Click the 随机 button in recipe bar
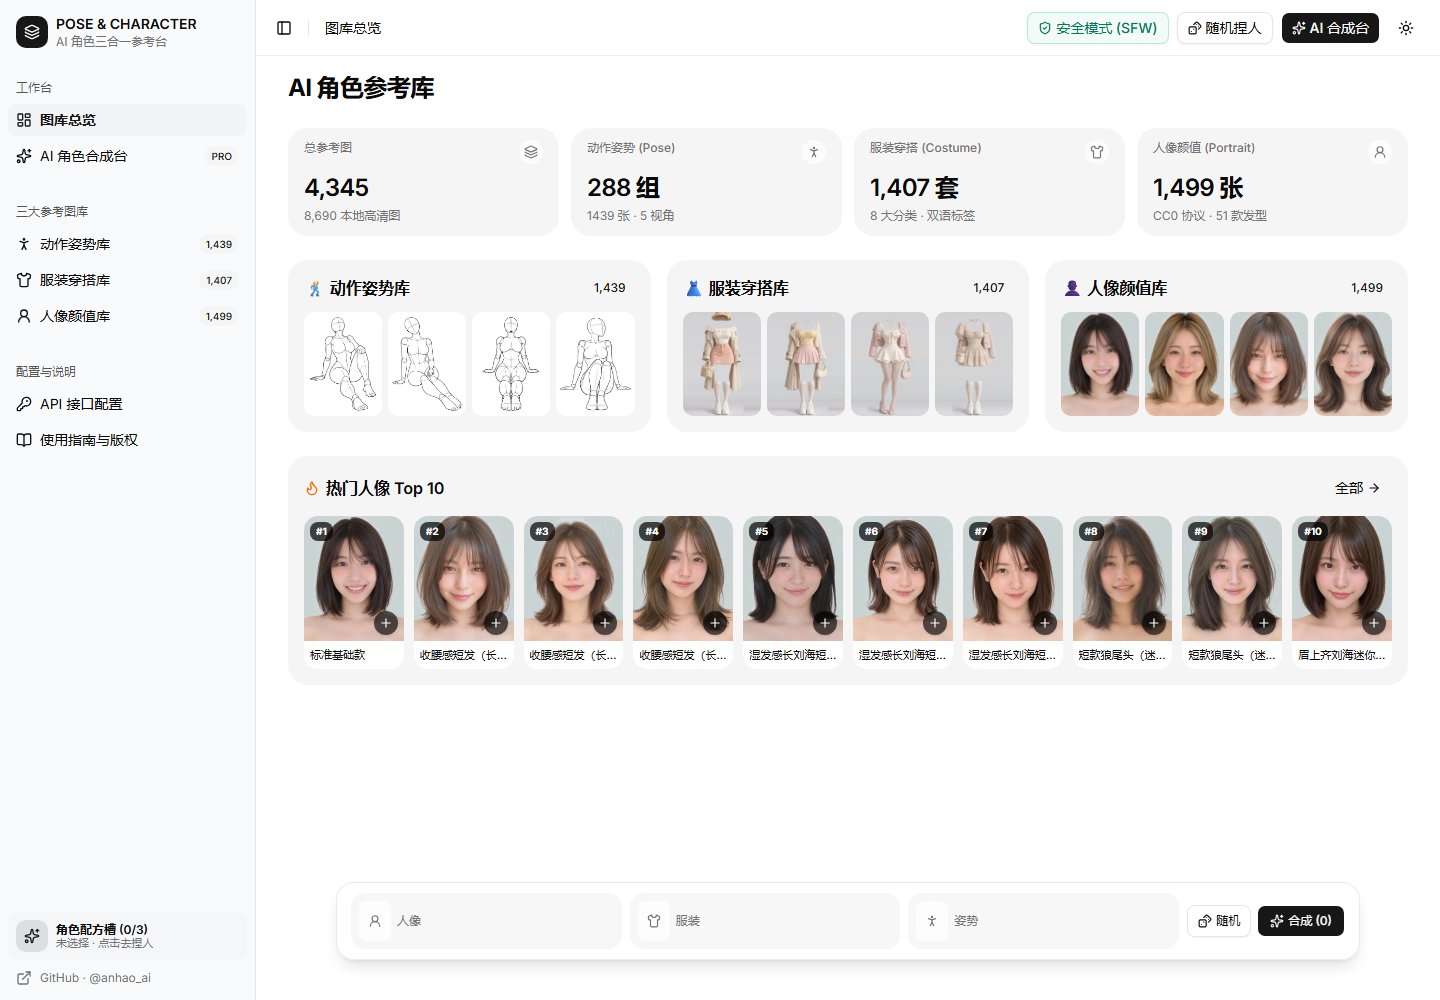Image resolution: width=1440 pixels, height=1000 pixels. (x=1219, y=921)
